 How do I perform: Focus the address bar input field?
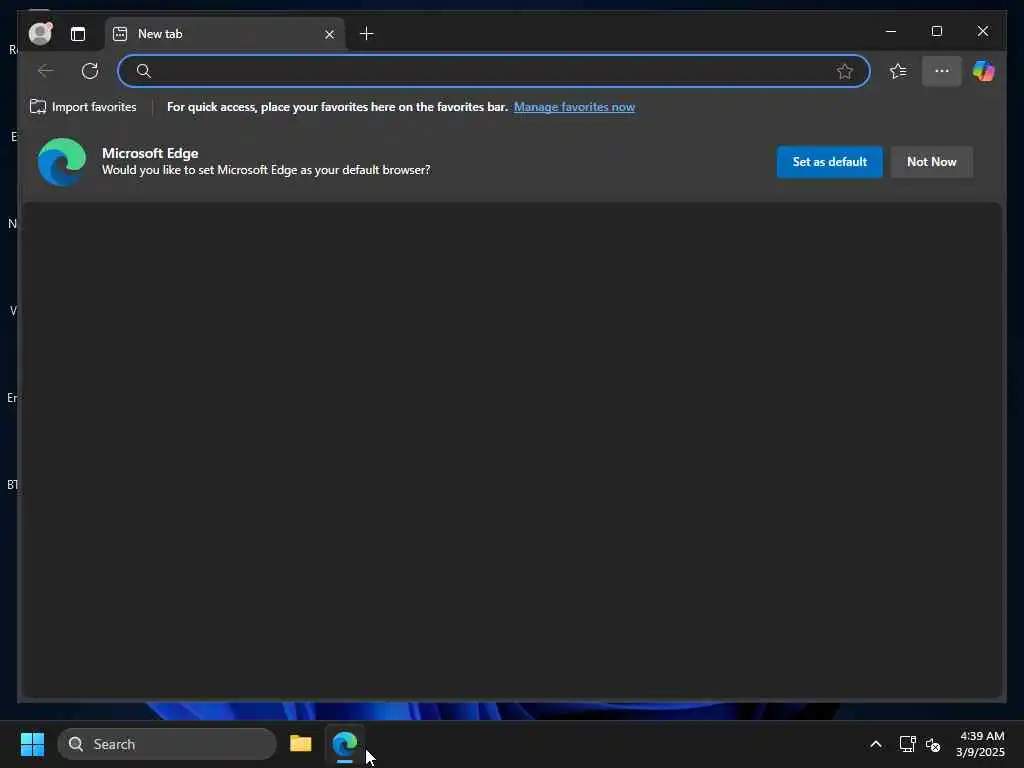tap(494, 71)
